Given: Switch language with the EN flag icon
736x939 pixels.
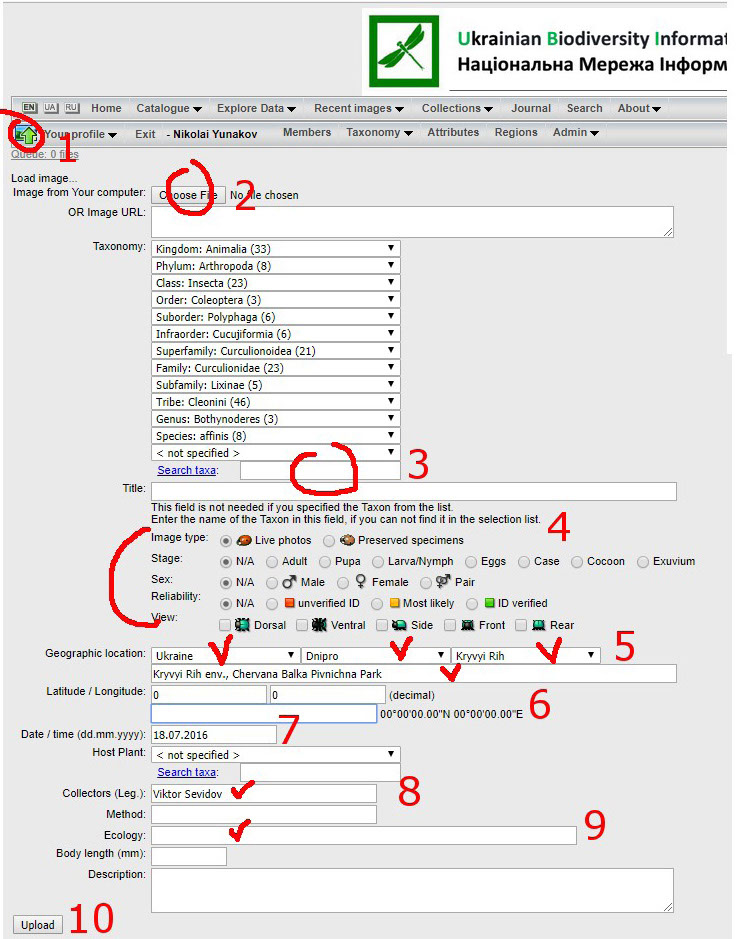Looking at the screenshot, I should click(29, 108).
